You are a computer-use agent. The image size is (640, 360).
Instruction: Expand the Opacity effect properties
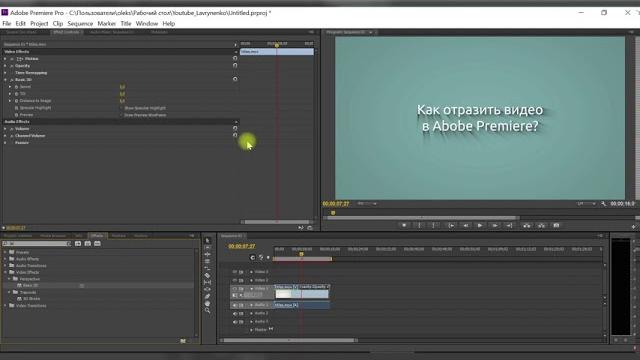(x=5, y=66)
